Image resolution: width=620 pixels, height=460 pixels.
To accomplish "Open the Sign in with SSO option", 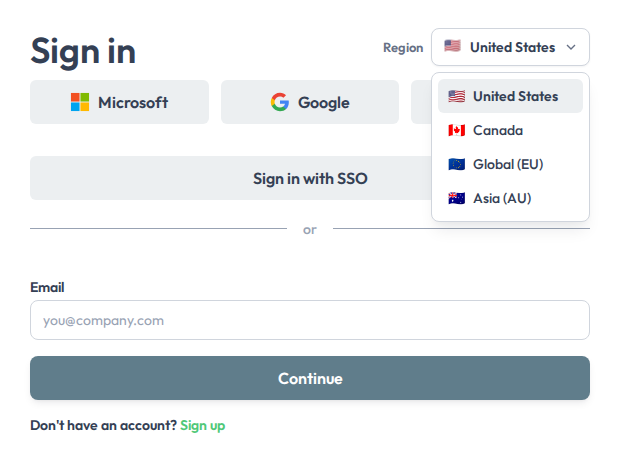I will 231,178.
